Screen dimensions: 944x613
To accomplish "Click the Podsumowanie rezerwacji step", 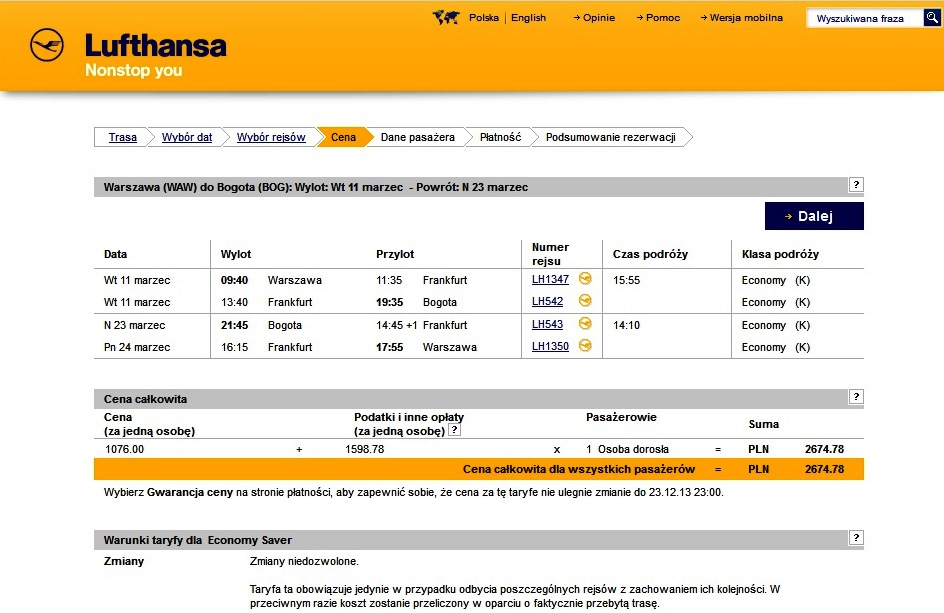I will tap(610, 137).
